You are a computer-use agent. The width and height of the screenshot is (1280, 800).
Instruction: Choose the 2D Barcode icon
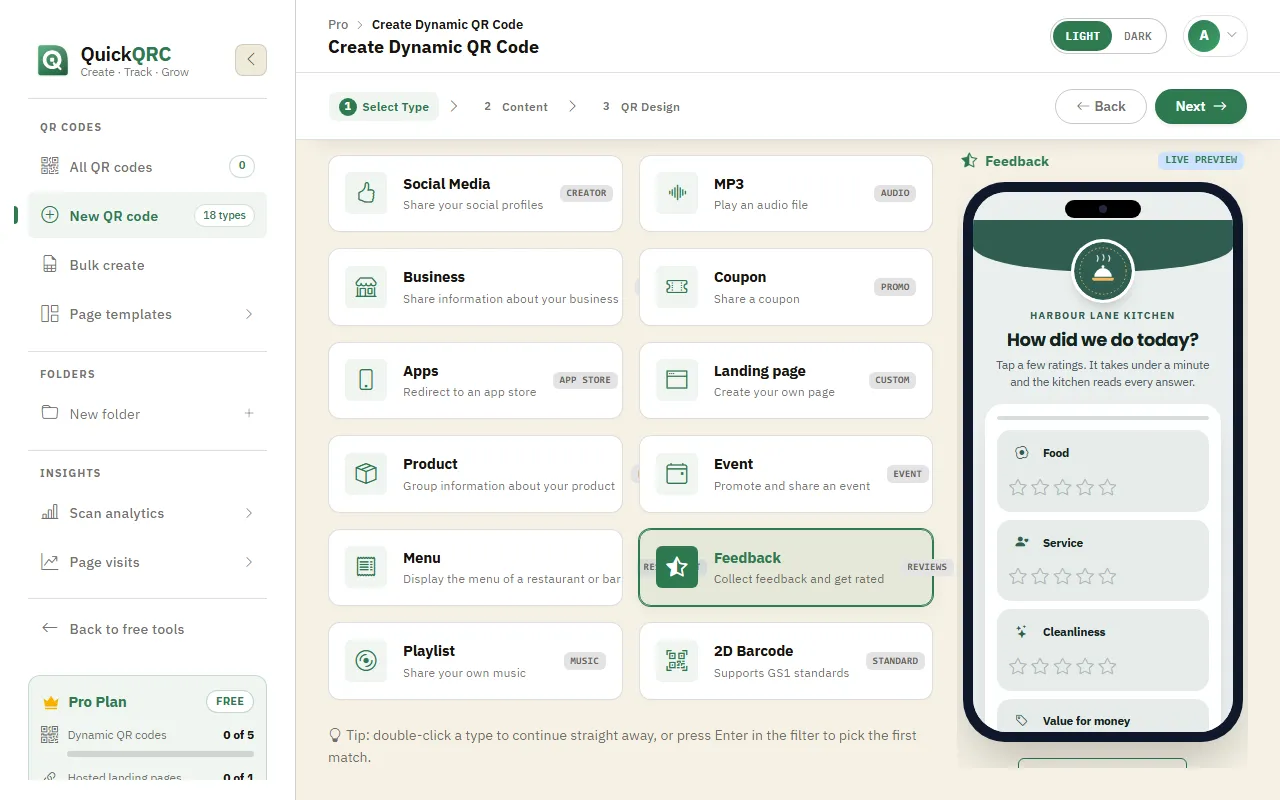point(677,661)
